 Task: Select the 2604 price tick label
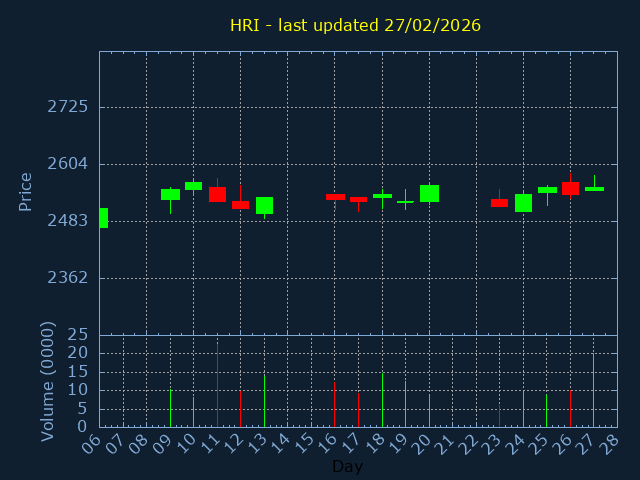67,164
